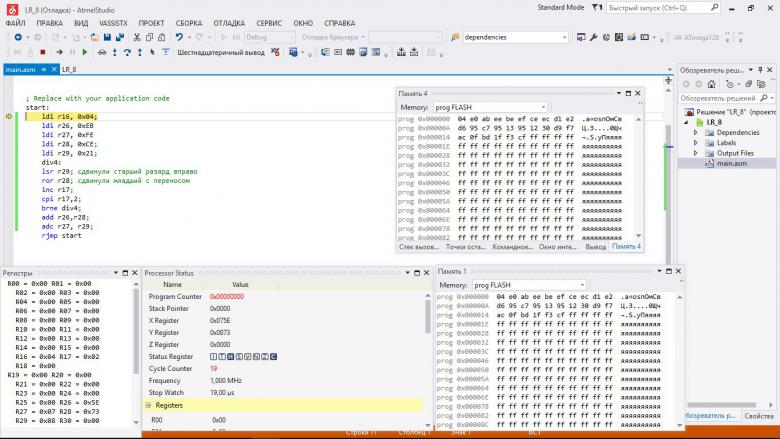This screenshot has height=439, width=780.
Task: Click the Cut scissors icon
Action: coord(137,37)
